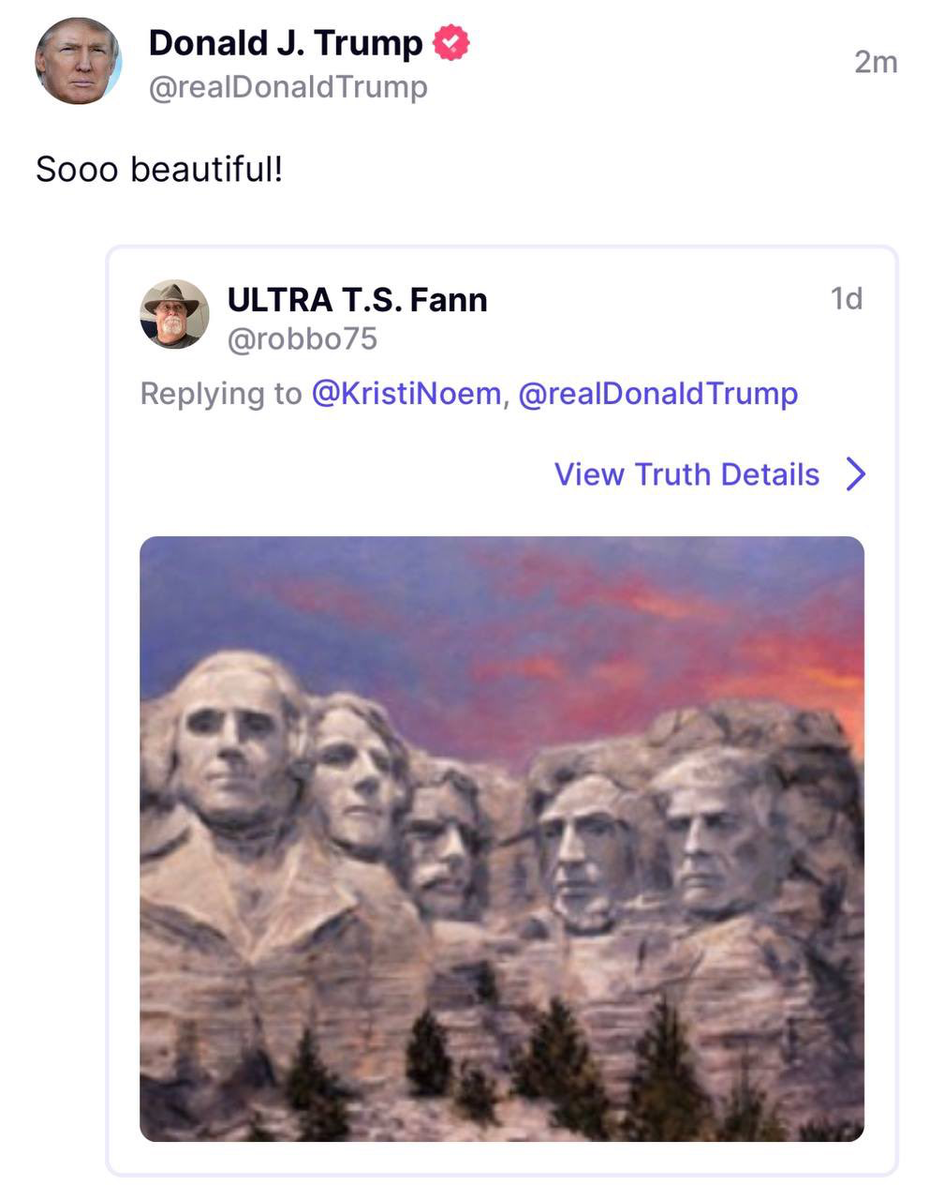
Task: Click the Replying to label text
Action: pos(220,394)
